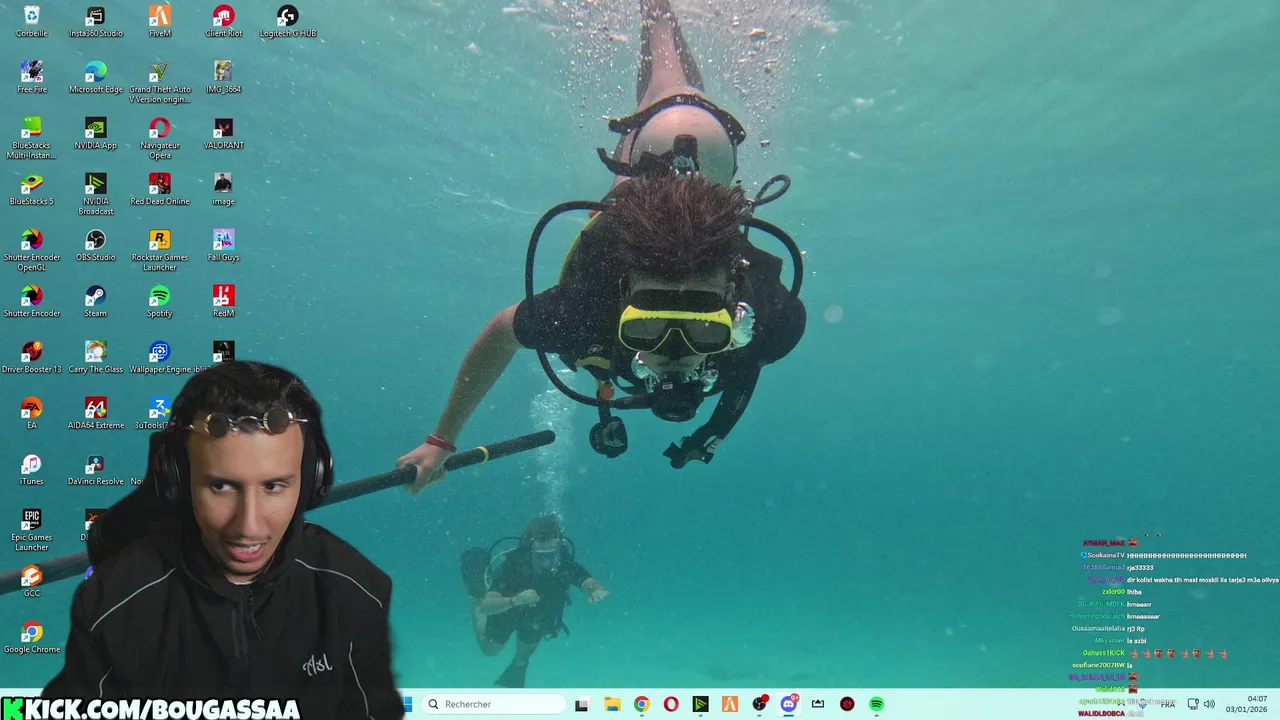This screenshot has height=720, width=1280.
Task: Open Discord from the taskbar
Action: click(789, 704)
